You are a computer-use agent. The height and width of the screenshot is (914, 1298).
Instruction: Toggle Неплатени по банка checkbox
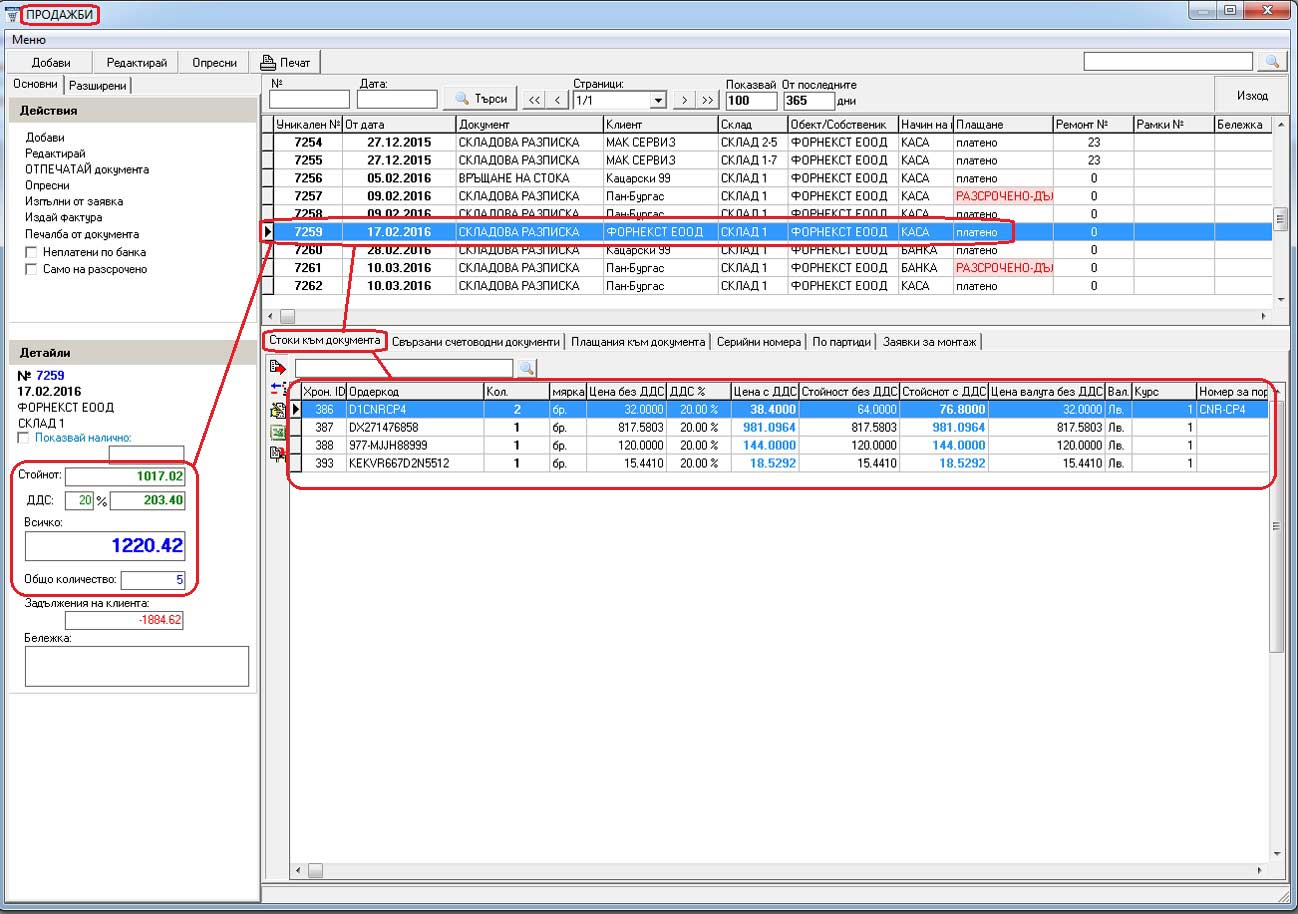(x=32, y=252)
